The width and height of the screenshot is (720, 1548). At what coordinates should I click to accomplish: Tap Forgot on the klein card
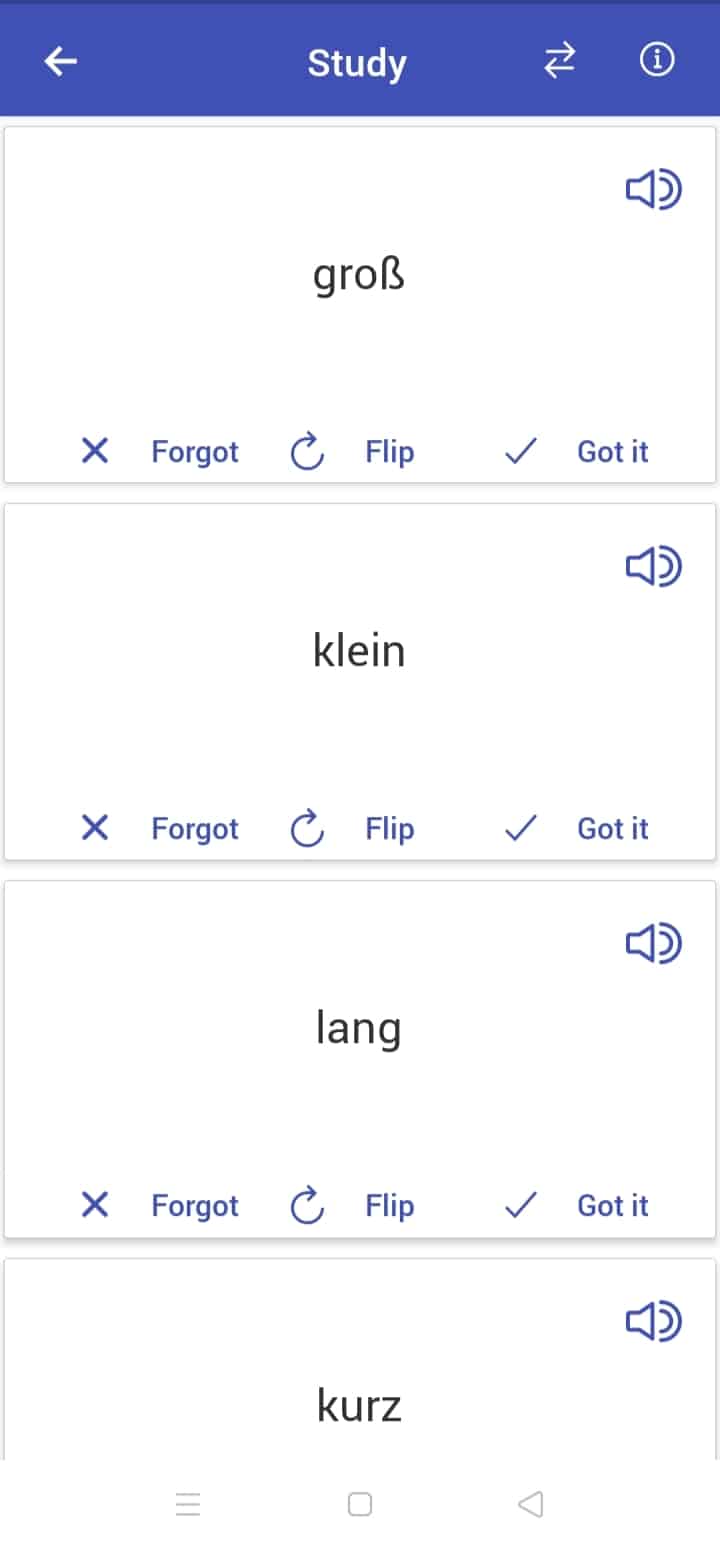point(195,827)
